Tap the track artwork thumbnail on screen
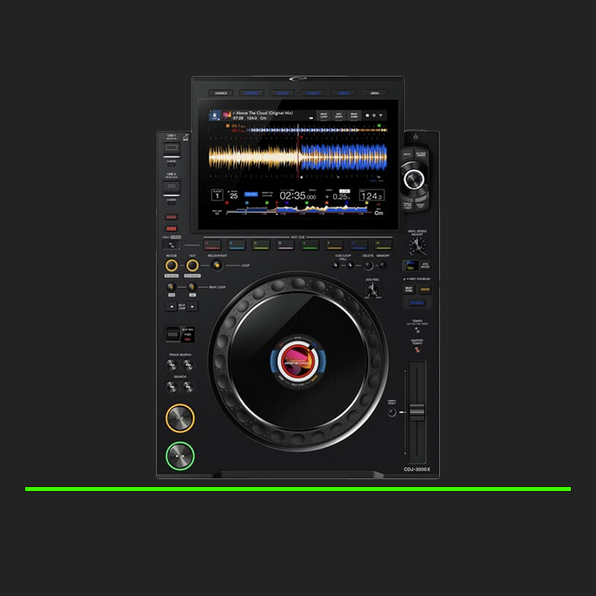 point(227,115)
